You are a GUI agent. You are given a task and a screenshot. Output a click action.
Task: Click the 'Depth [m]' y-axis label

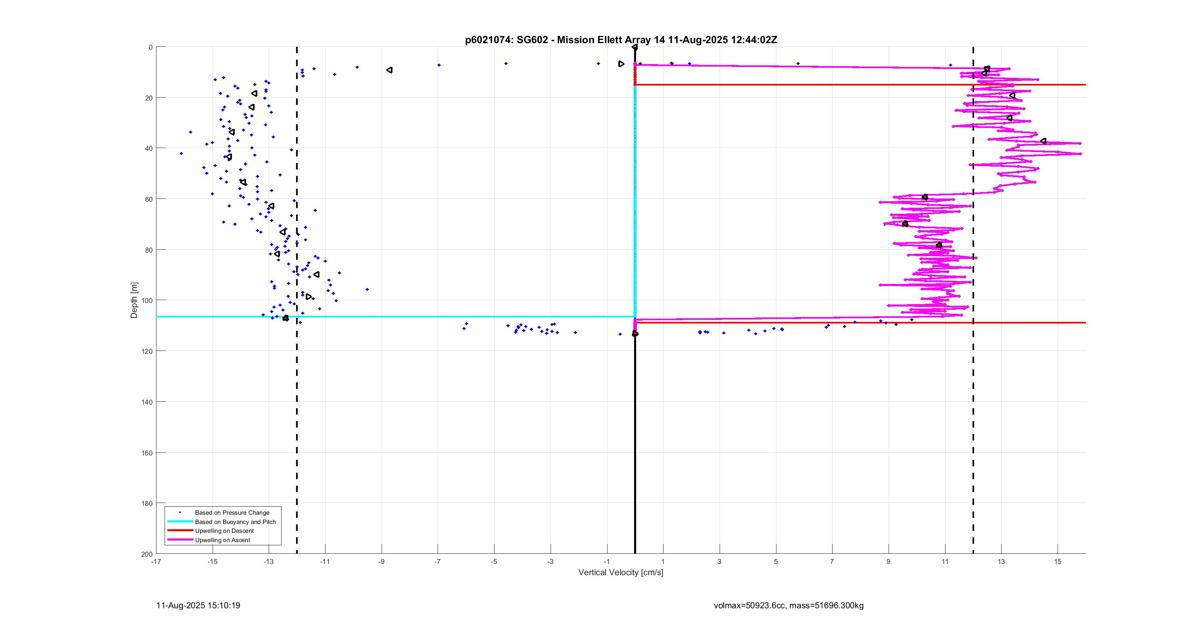click(134, 300)
